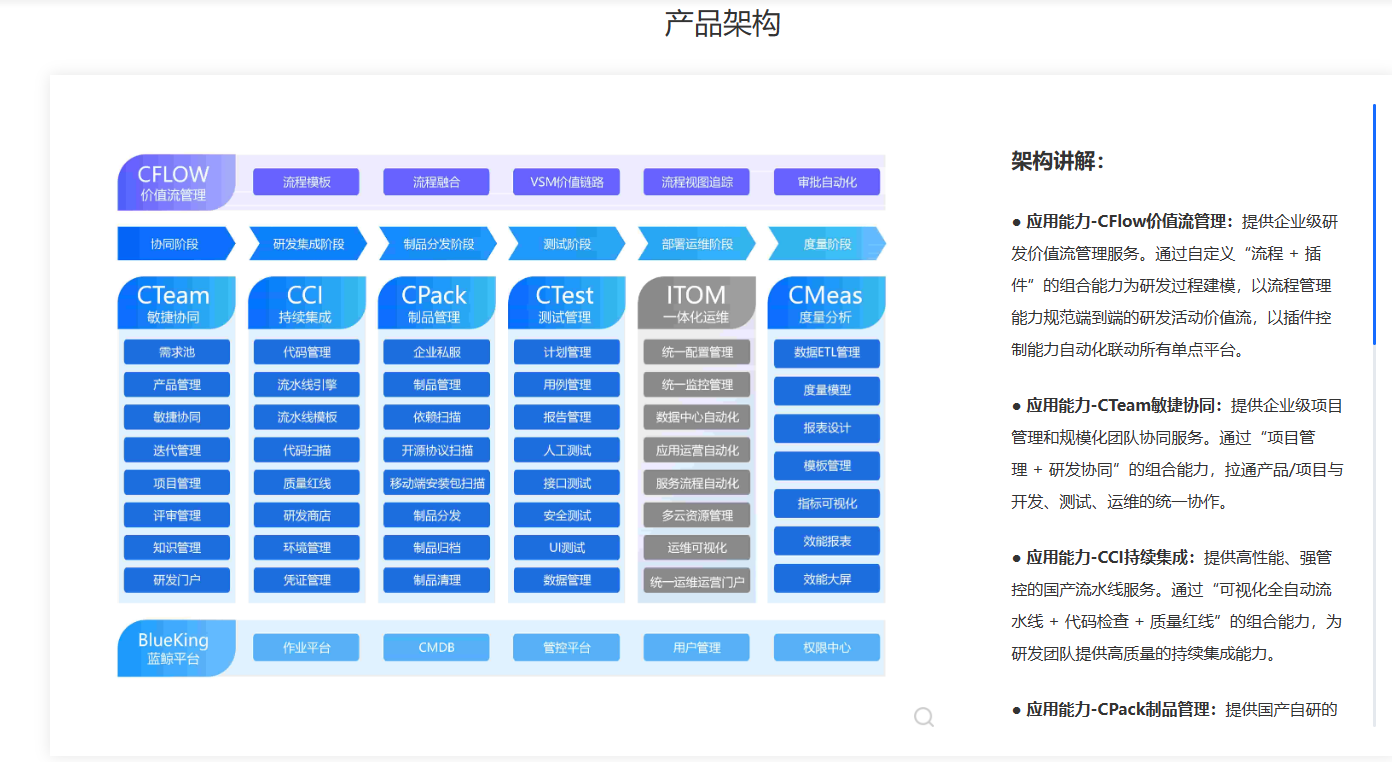
Task: Select the 产品管理 item
Action: [177, 385]
